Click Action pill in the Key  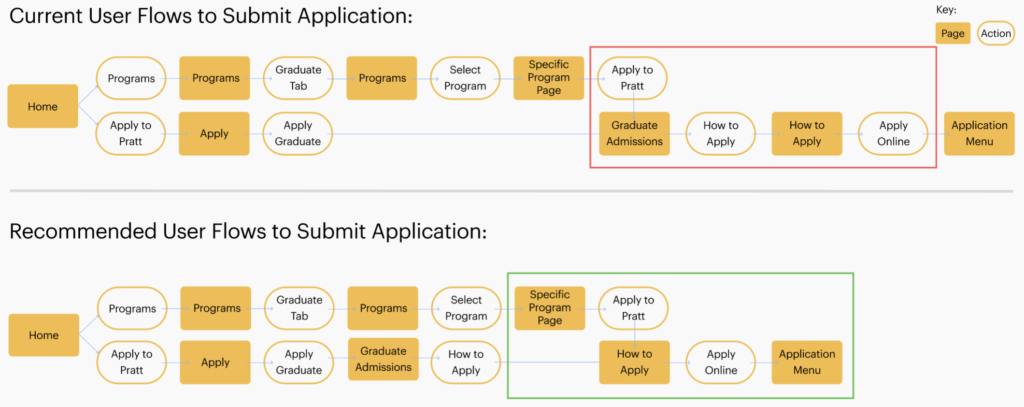[996, 33]
